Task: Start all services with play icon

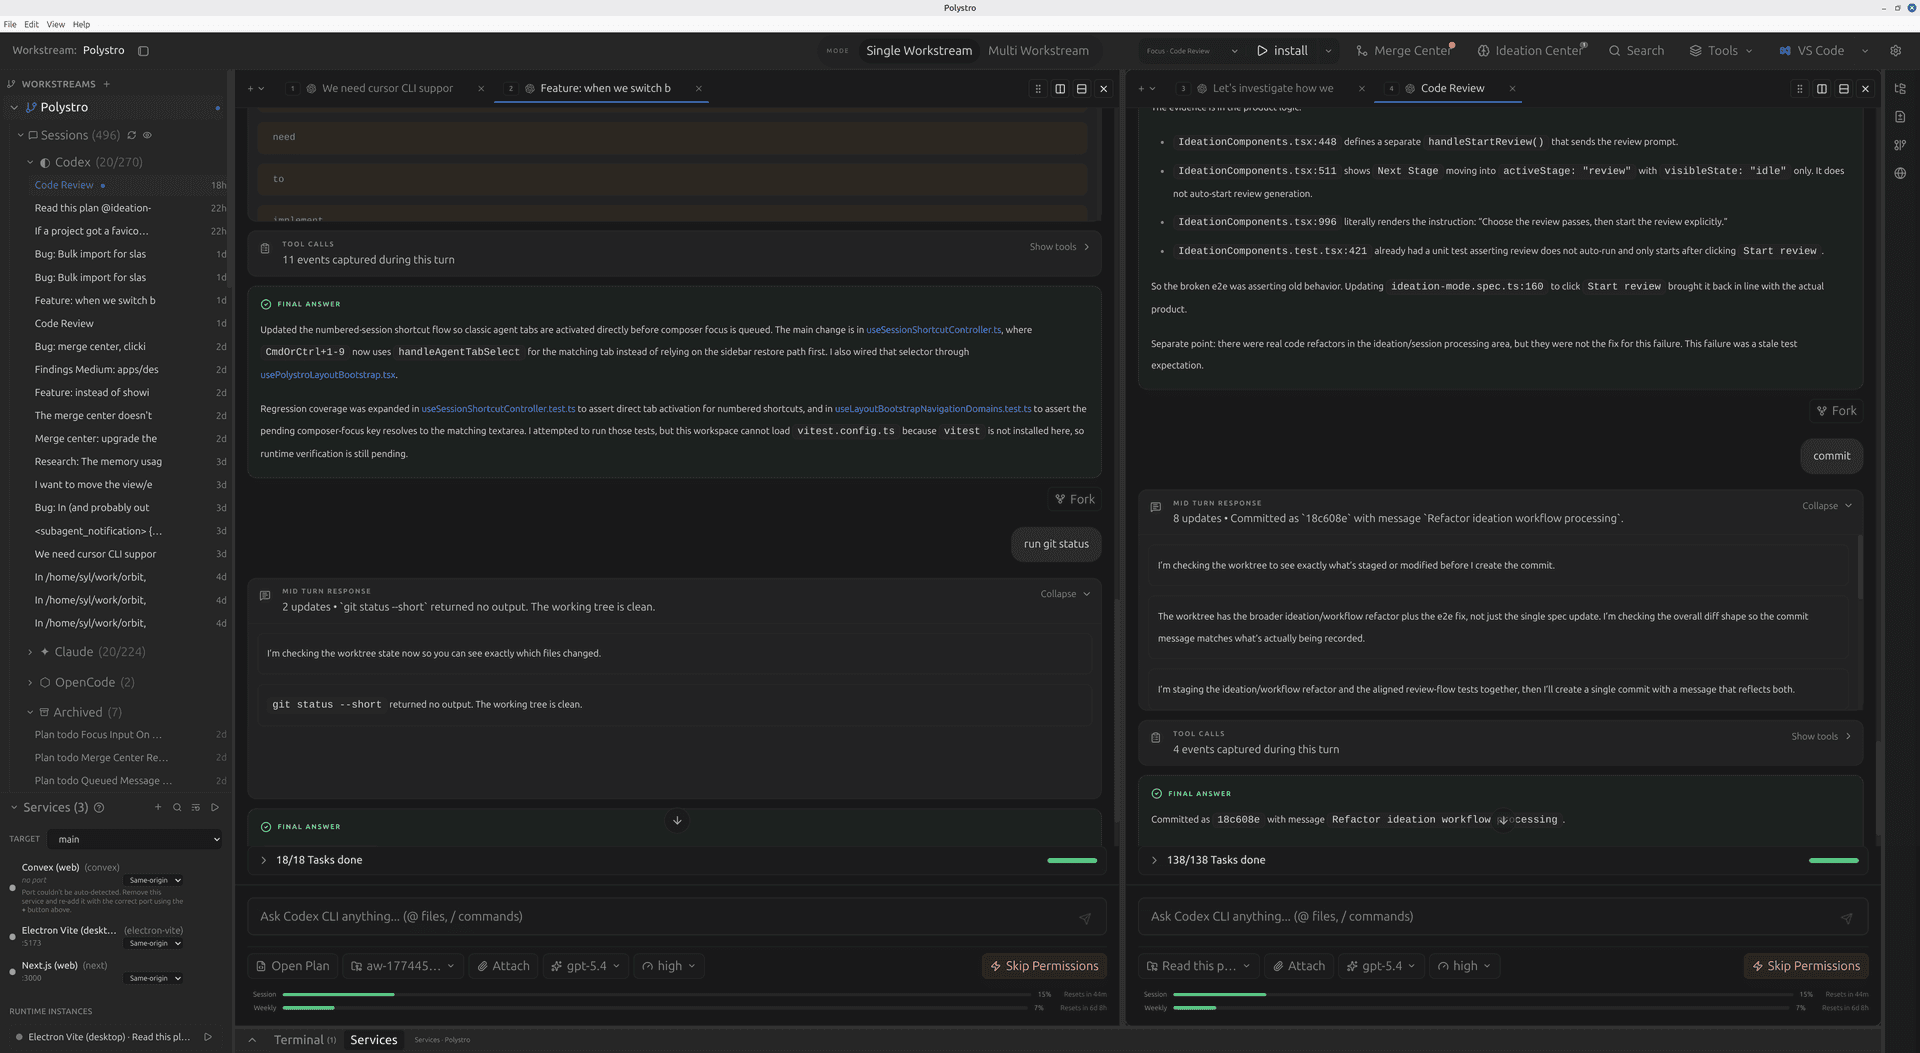Action: [215, 807]
